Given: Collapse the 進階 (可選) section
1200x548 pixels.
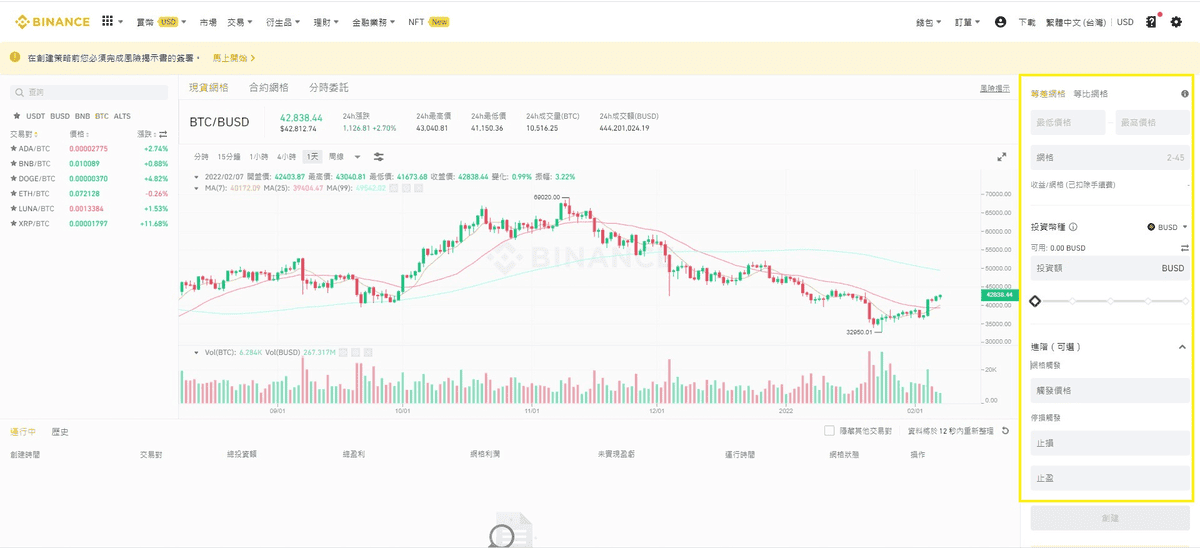Looking at the screenshot, I should [1183, 347].
